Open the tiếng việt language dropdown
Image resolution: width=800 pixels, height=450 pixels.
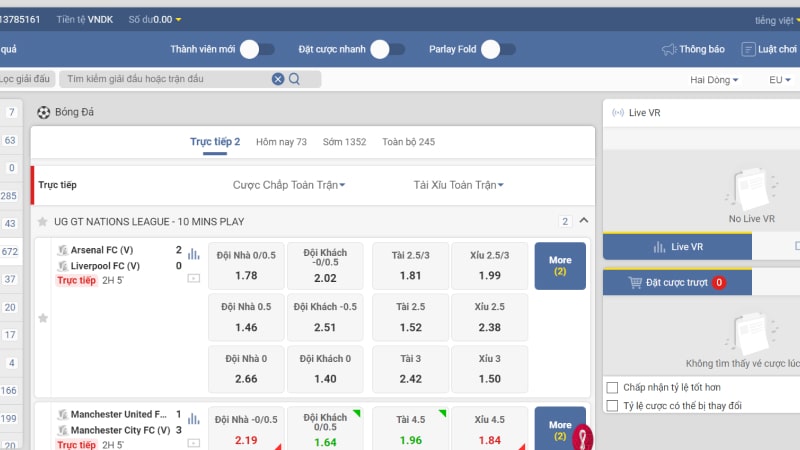(777, 20)
